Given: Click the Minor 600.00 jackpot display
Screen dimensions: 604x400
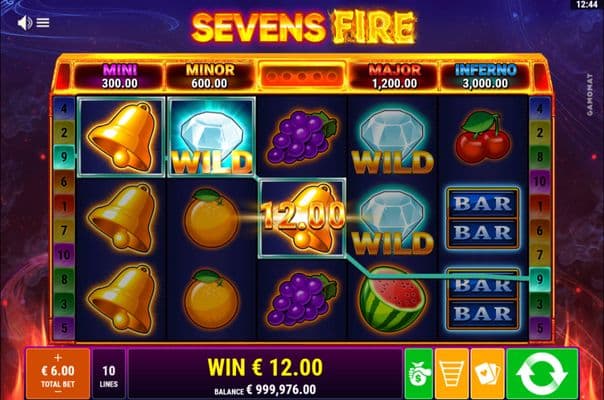Looking at the screenshot, I should click(x=210, y=76).
